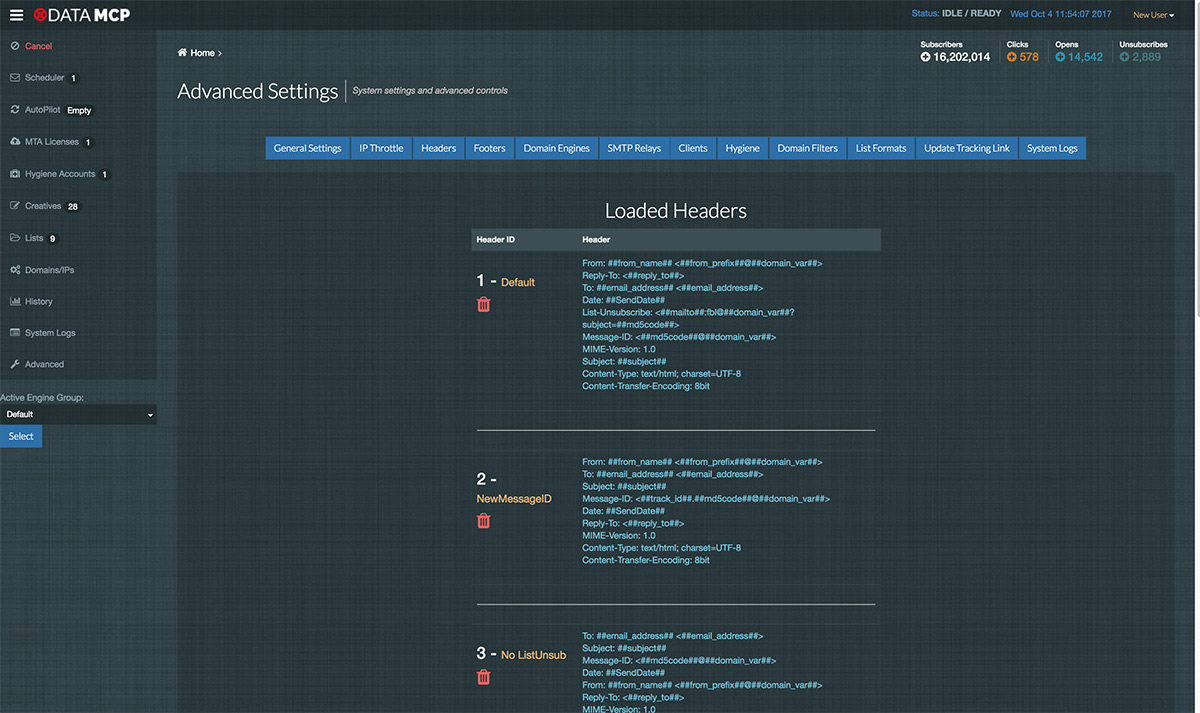Viewport: 1200px width, 713px height.
Task: Click the Scheduler envelope icon
Action: click(15, 77)
